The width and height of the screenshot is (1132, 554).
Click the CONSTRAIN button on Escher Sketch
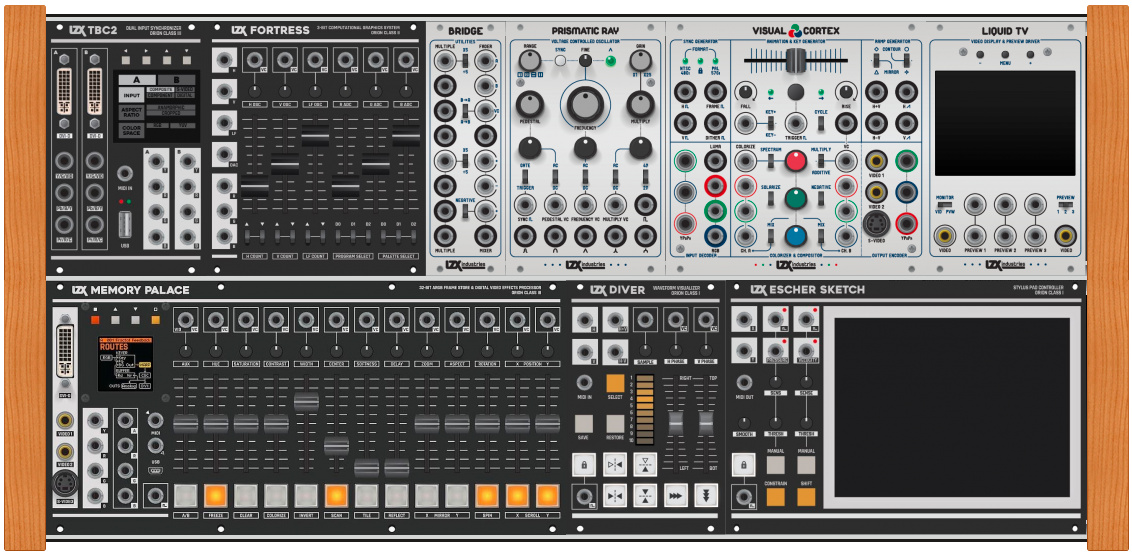775,497
